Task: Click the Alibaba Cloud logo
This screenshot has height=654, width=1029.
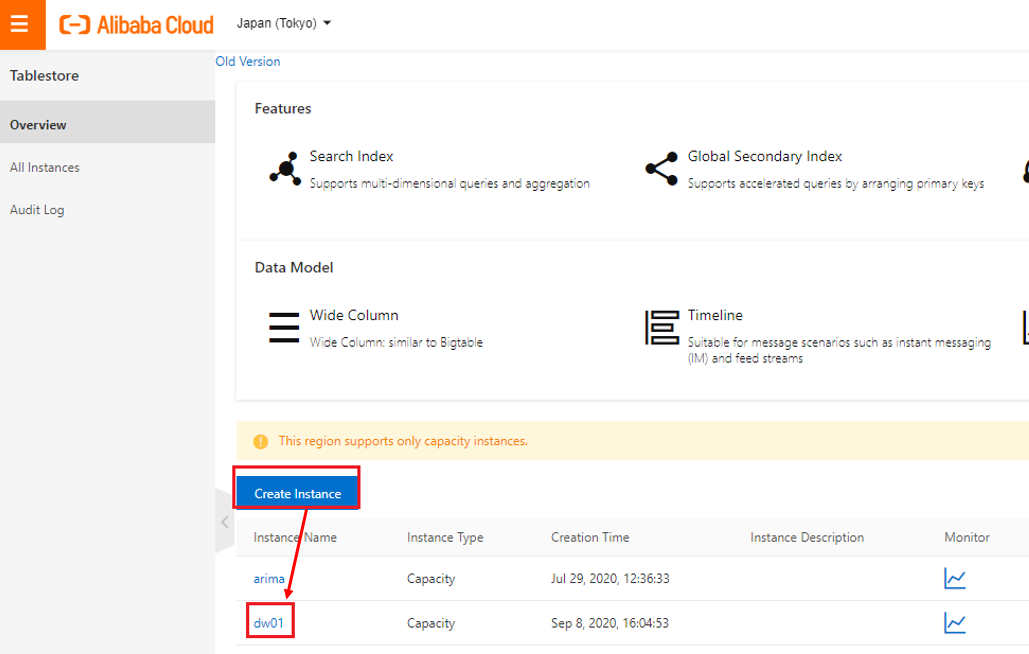Action: (136, 25)
